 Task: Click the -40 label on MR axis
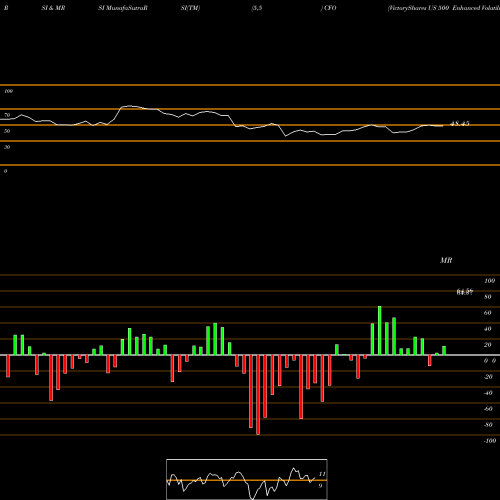(x=488, y=393)
